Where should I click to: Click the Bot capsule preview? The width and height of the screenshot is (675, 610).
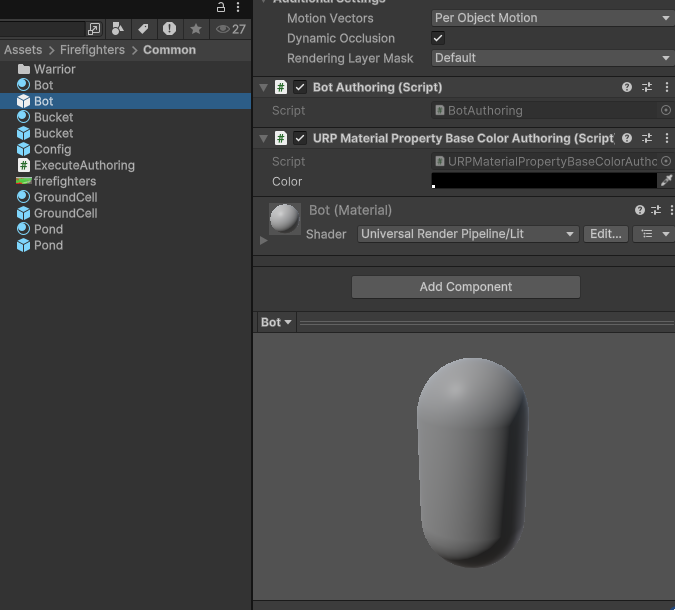[472, 462]
